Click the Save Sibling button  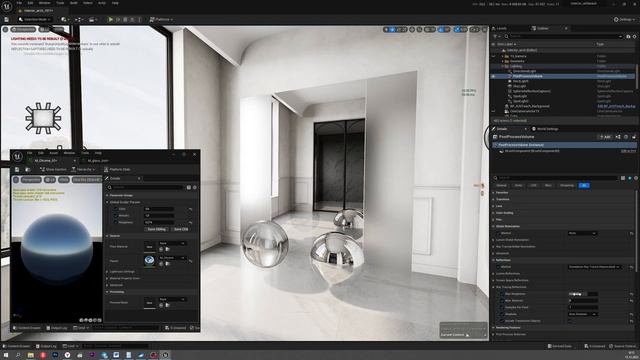pyautogui.click(x=156, y=229)
